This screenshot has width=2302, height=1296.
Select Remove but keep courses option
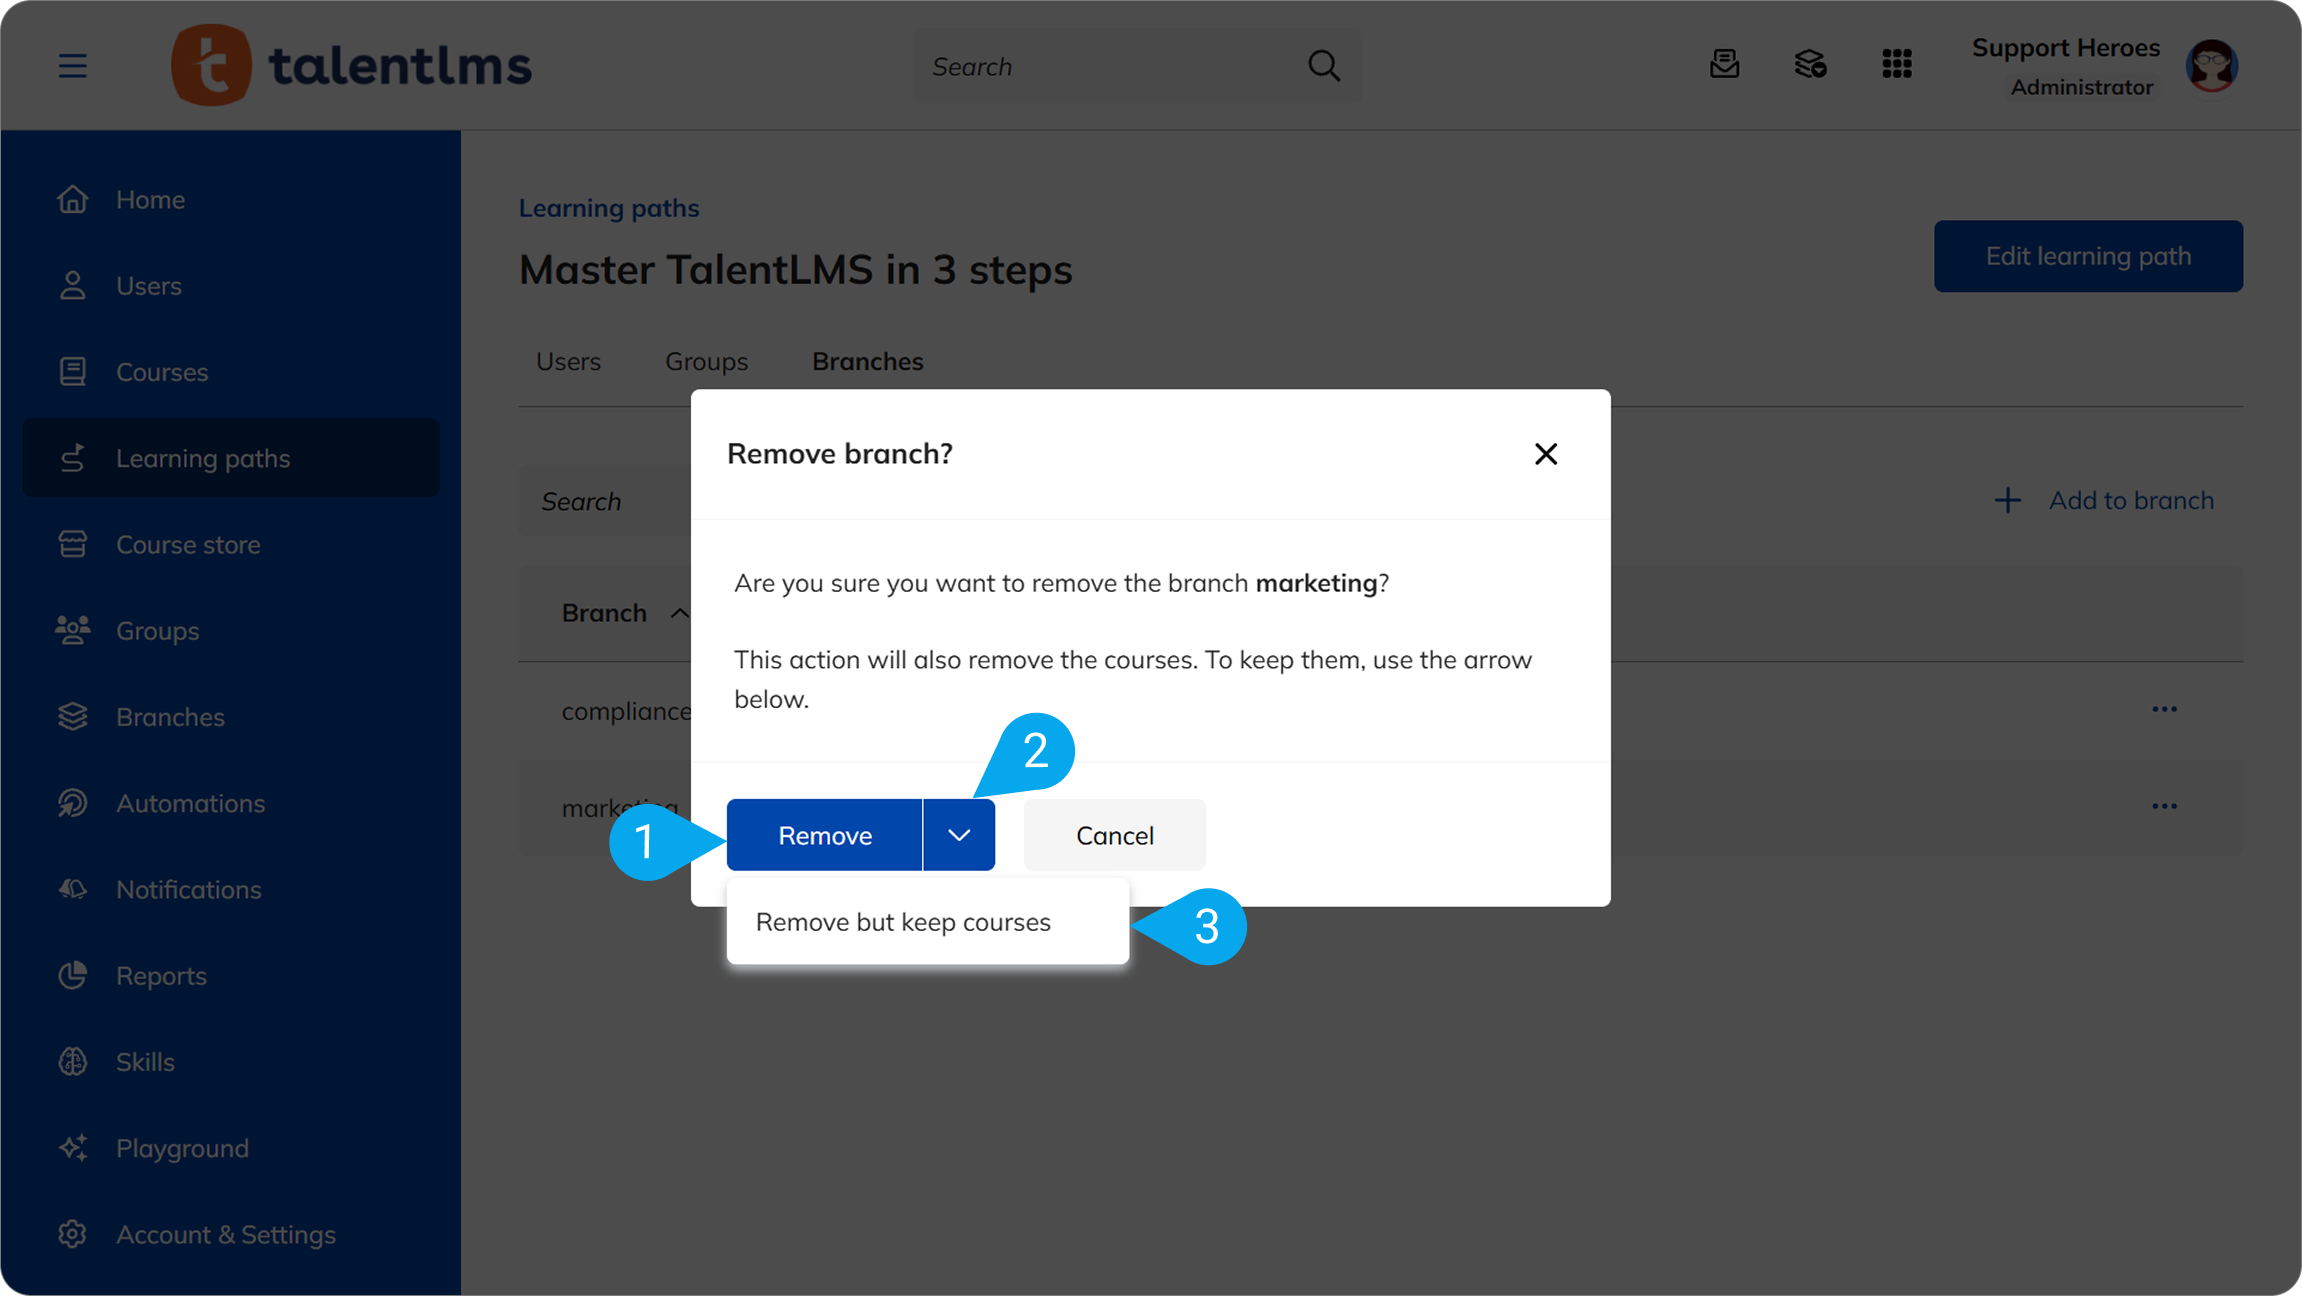point(928,922)
